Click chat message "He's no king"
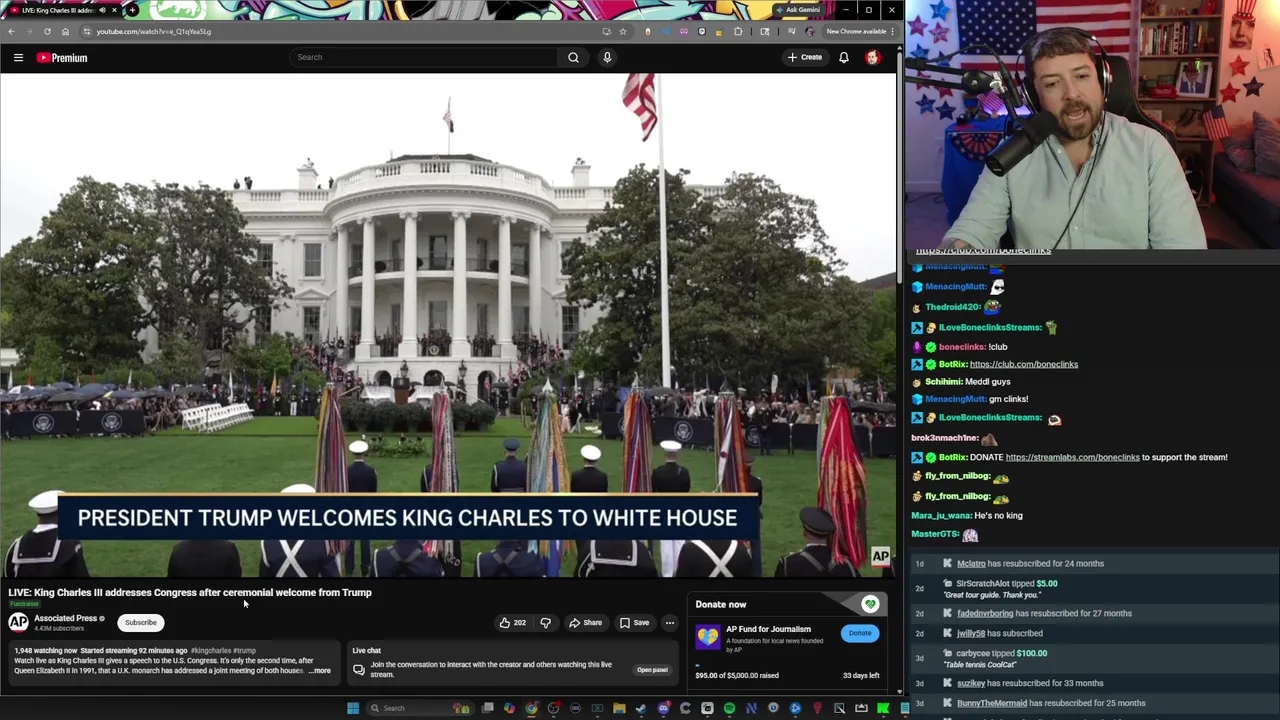 coord(998,516)
